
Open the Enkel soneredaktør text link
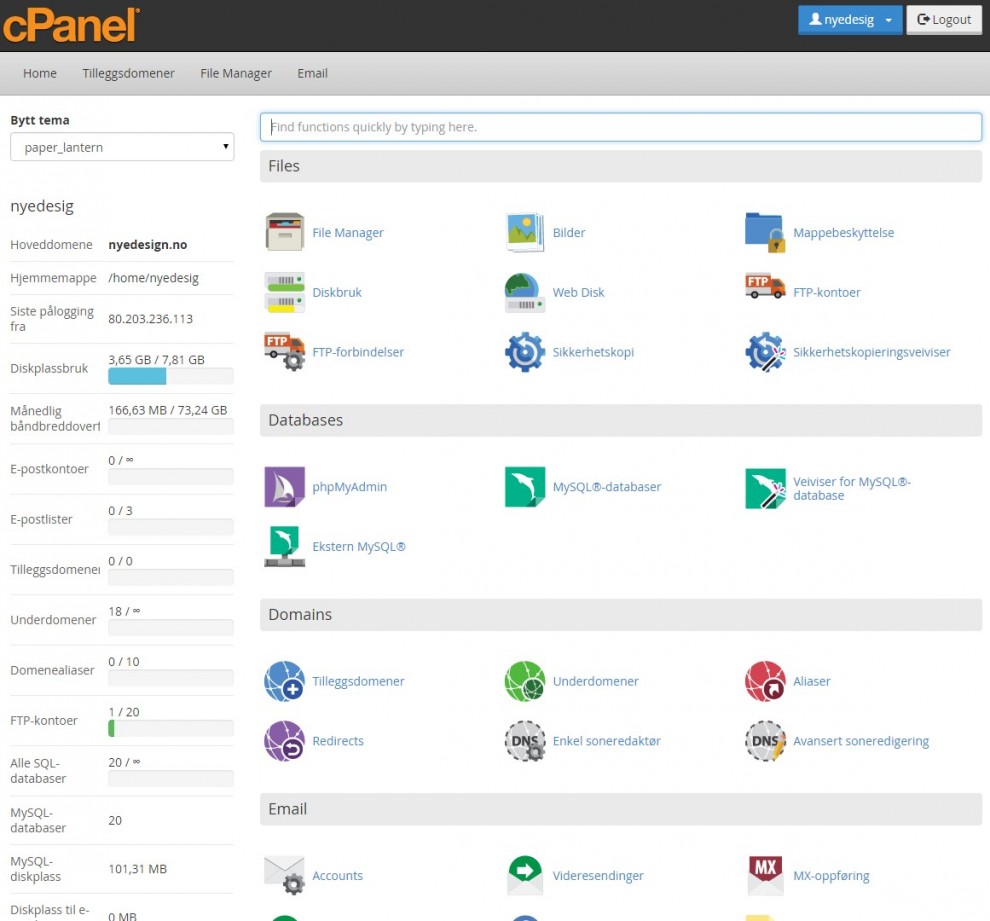click(x=606, y=741)
